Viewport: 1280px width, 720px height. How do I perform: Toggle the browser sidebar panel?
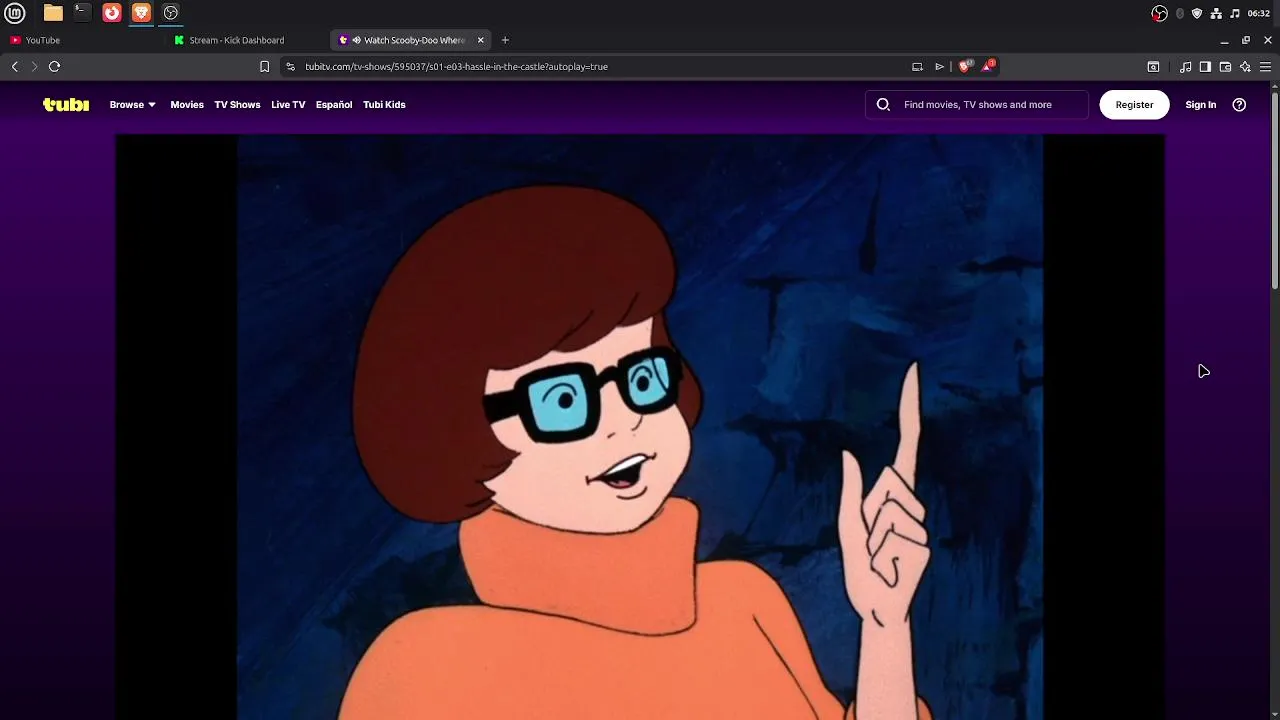1205,67
